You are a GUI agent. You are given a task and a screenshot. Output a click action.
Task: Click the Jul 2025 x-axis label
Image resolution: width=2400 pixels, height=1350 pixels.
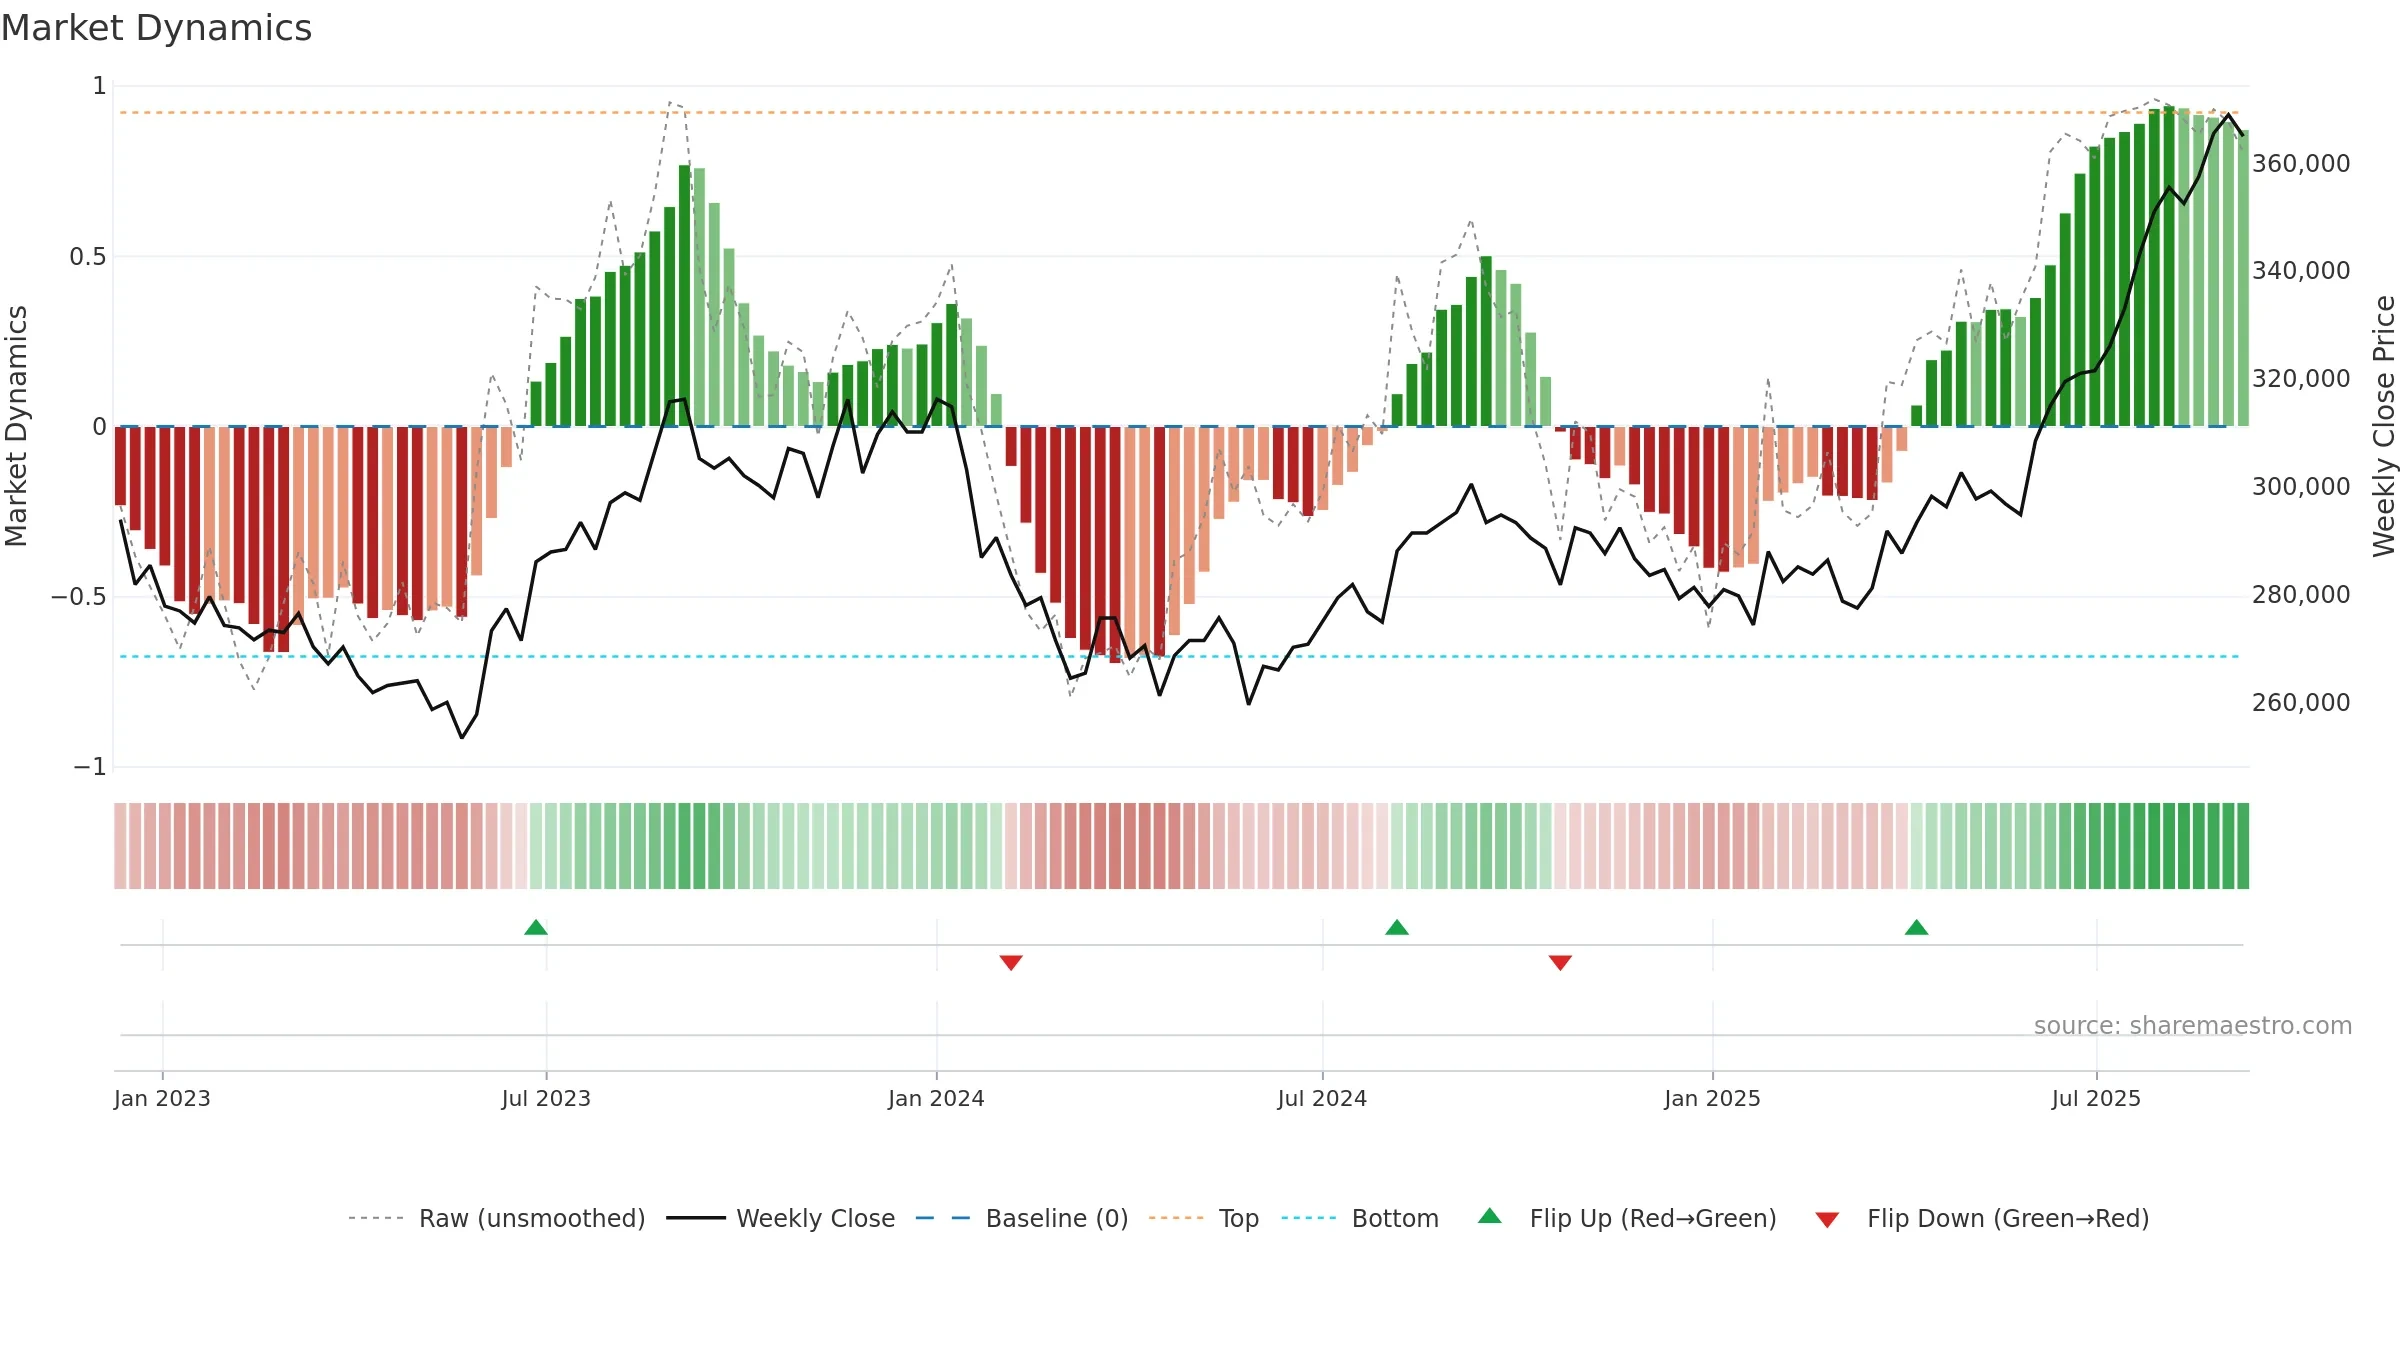click(x=2096, y=1098)
